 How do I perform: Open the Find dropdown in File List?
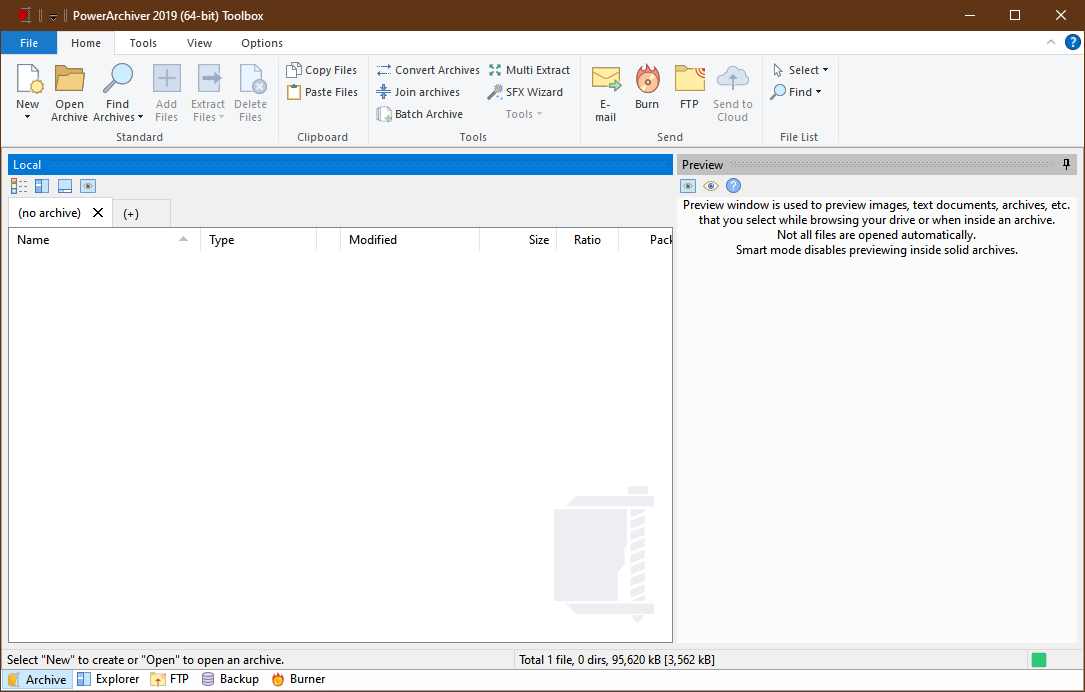(x=796, y=92)
